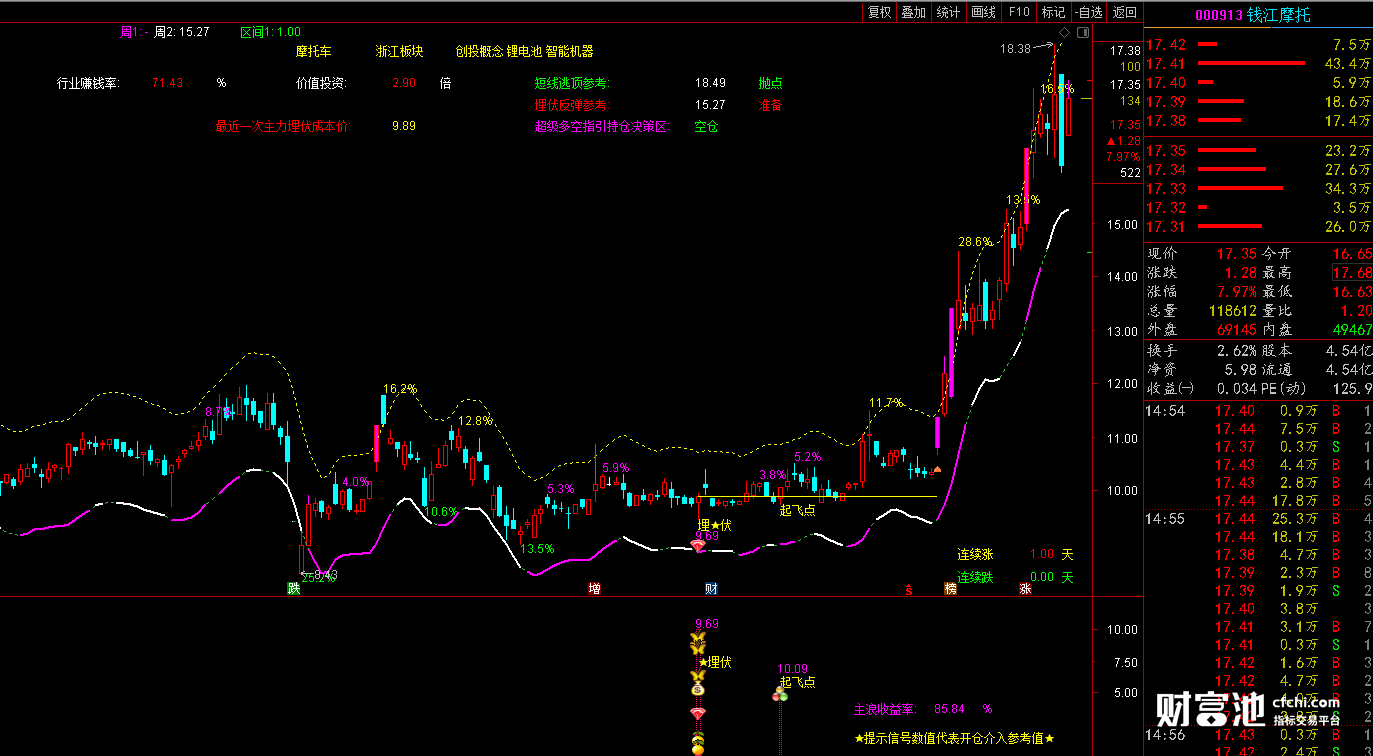Click the 空仓 position status
Screen dimensions: 1373x756
point(707,127)
